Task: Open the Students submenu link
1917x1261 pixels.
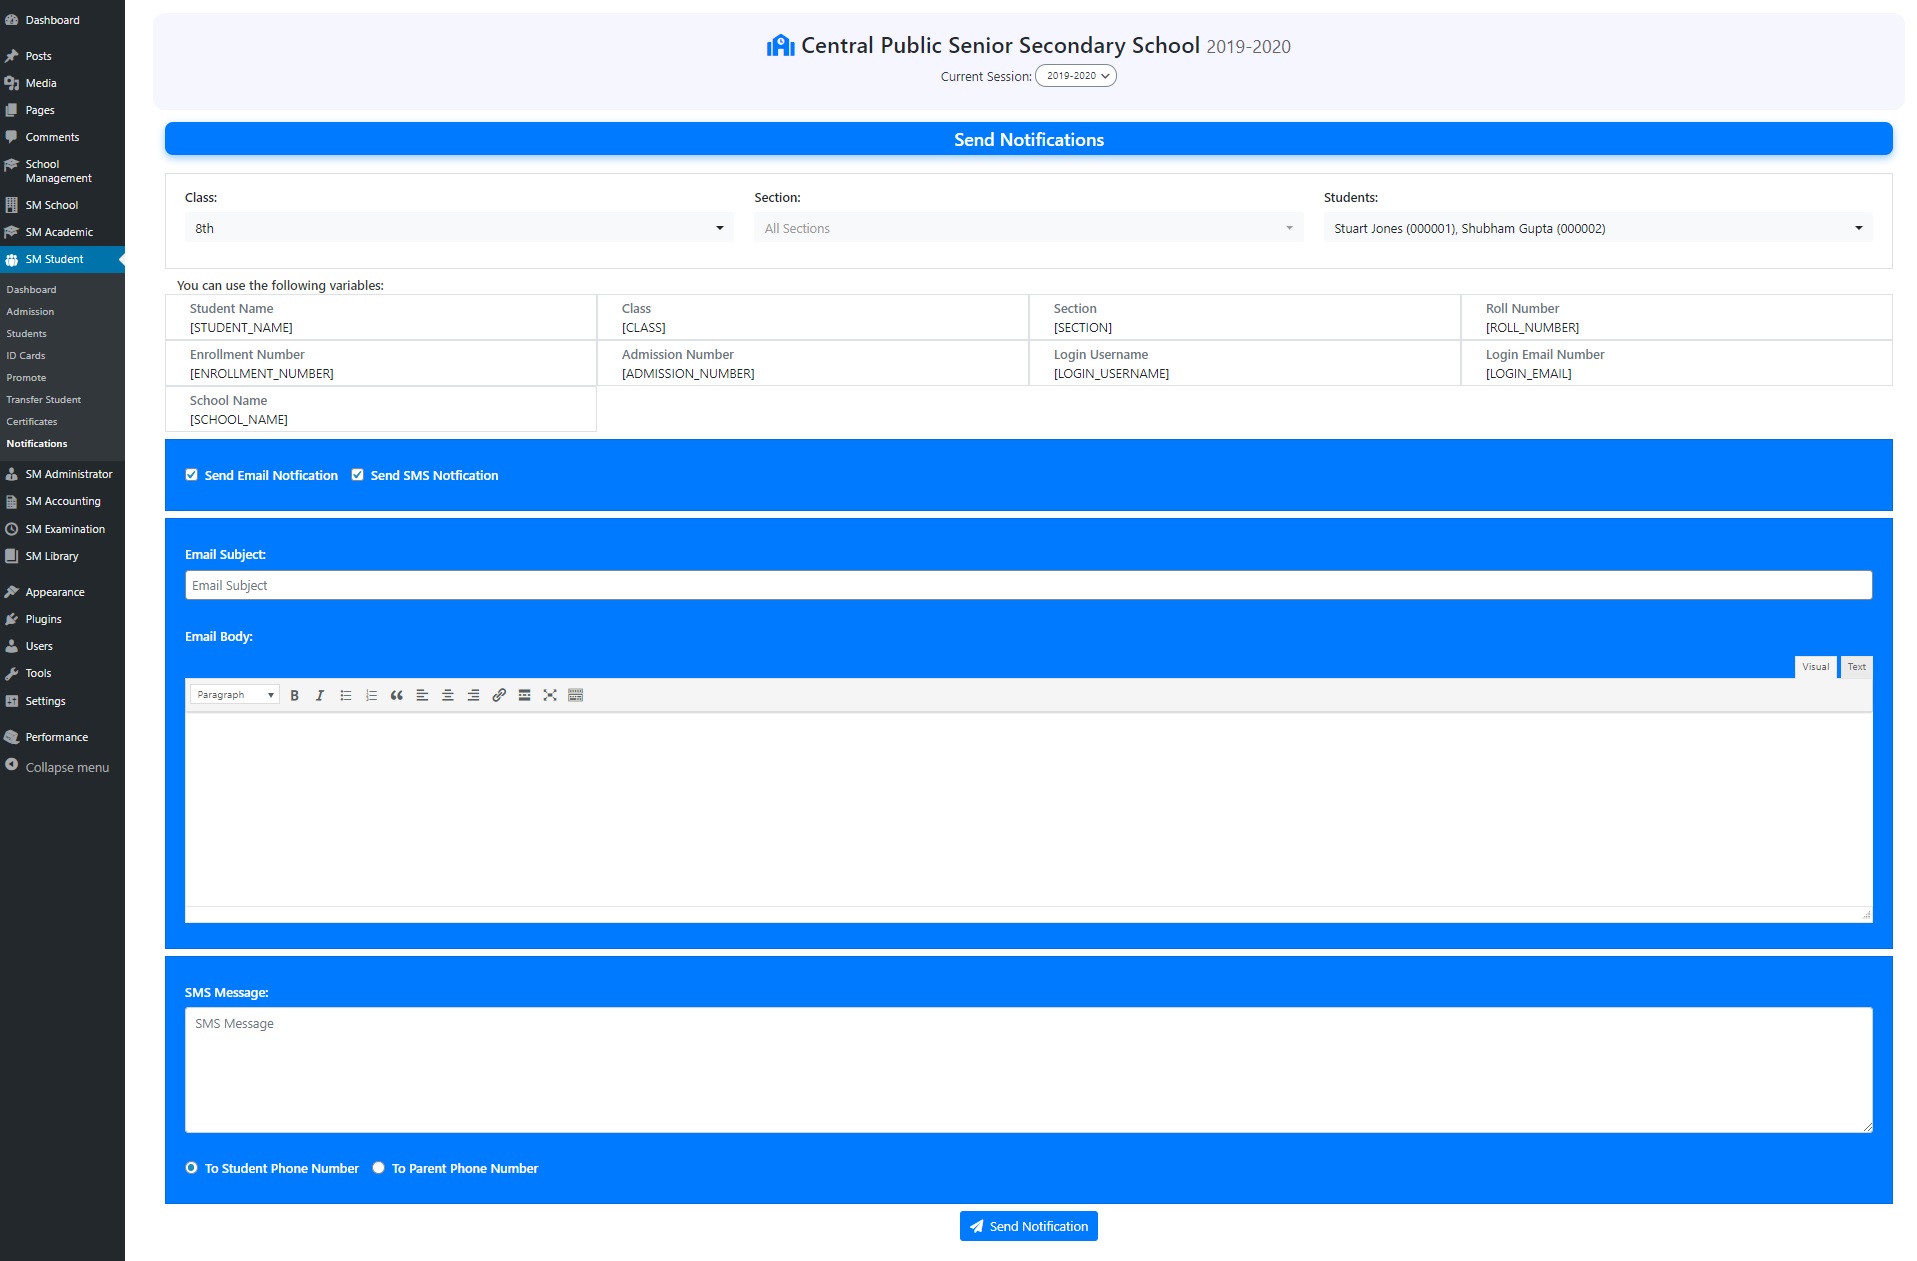Action: coord(26,334)
